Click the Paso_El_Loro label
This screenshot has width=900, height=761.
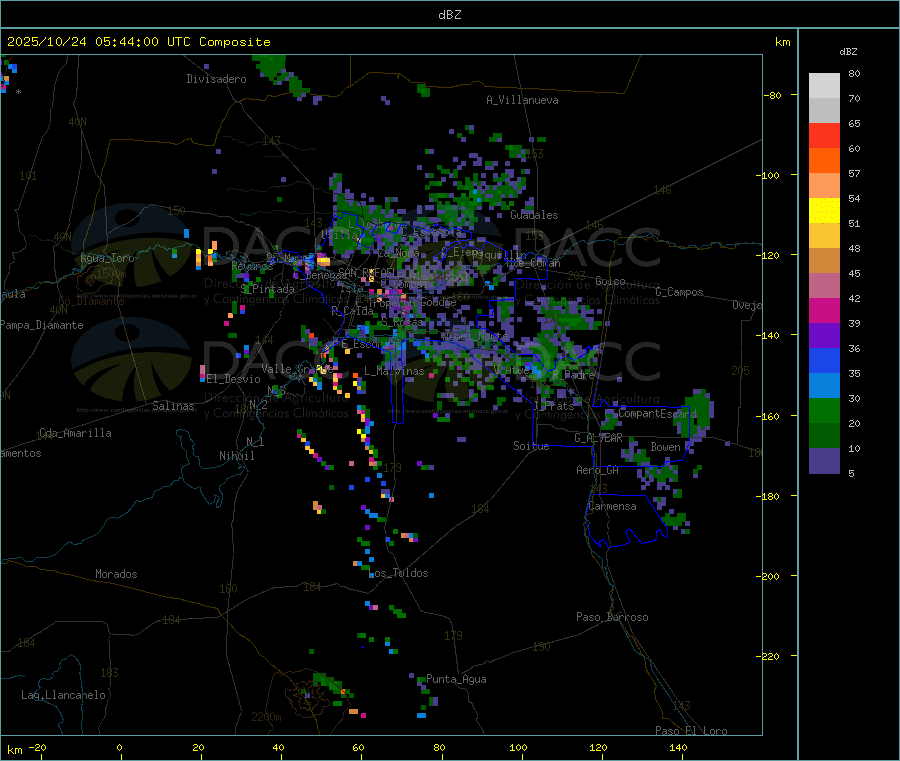point(691,731)
